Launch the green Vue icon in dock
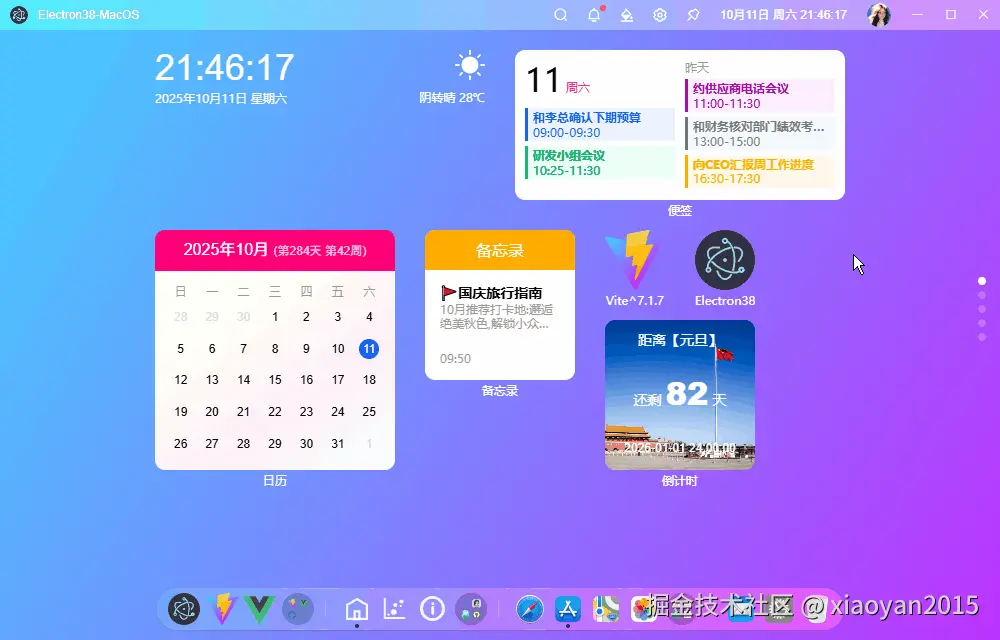This screenshot has height=640, width=1000. click(x=260, y=608)
